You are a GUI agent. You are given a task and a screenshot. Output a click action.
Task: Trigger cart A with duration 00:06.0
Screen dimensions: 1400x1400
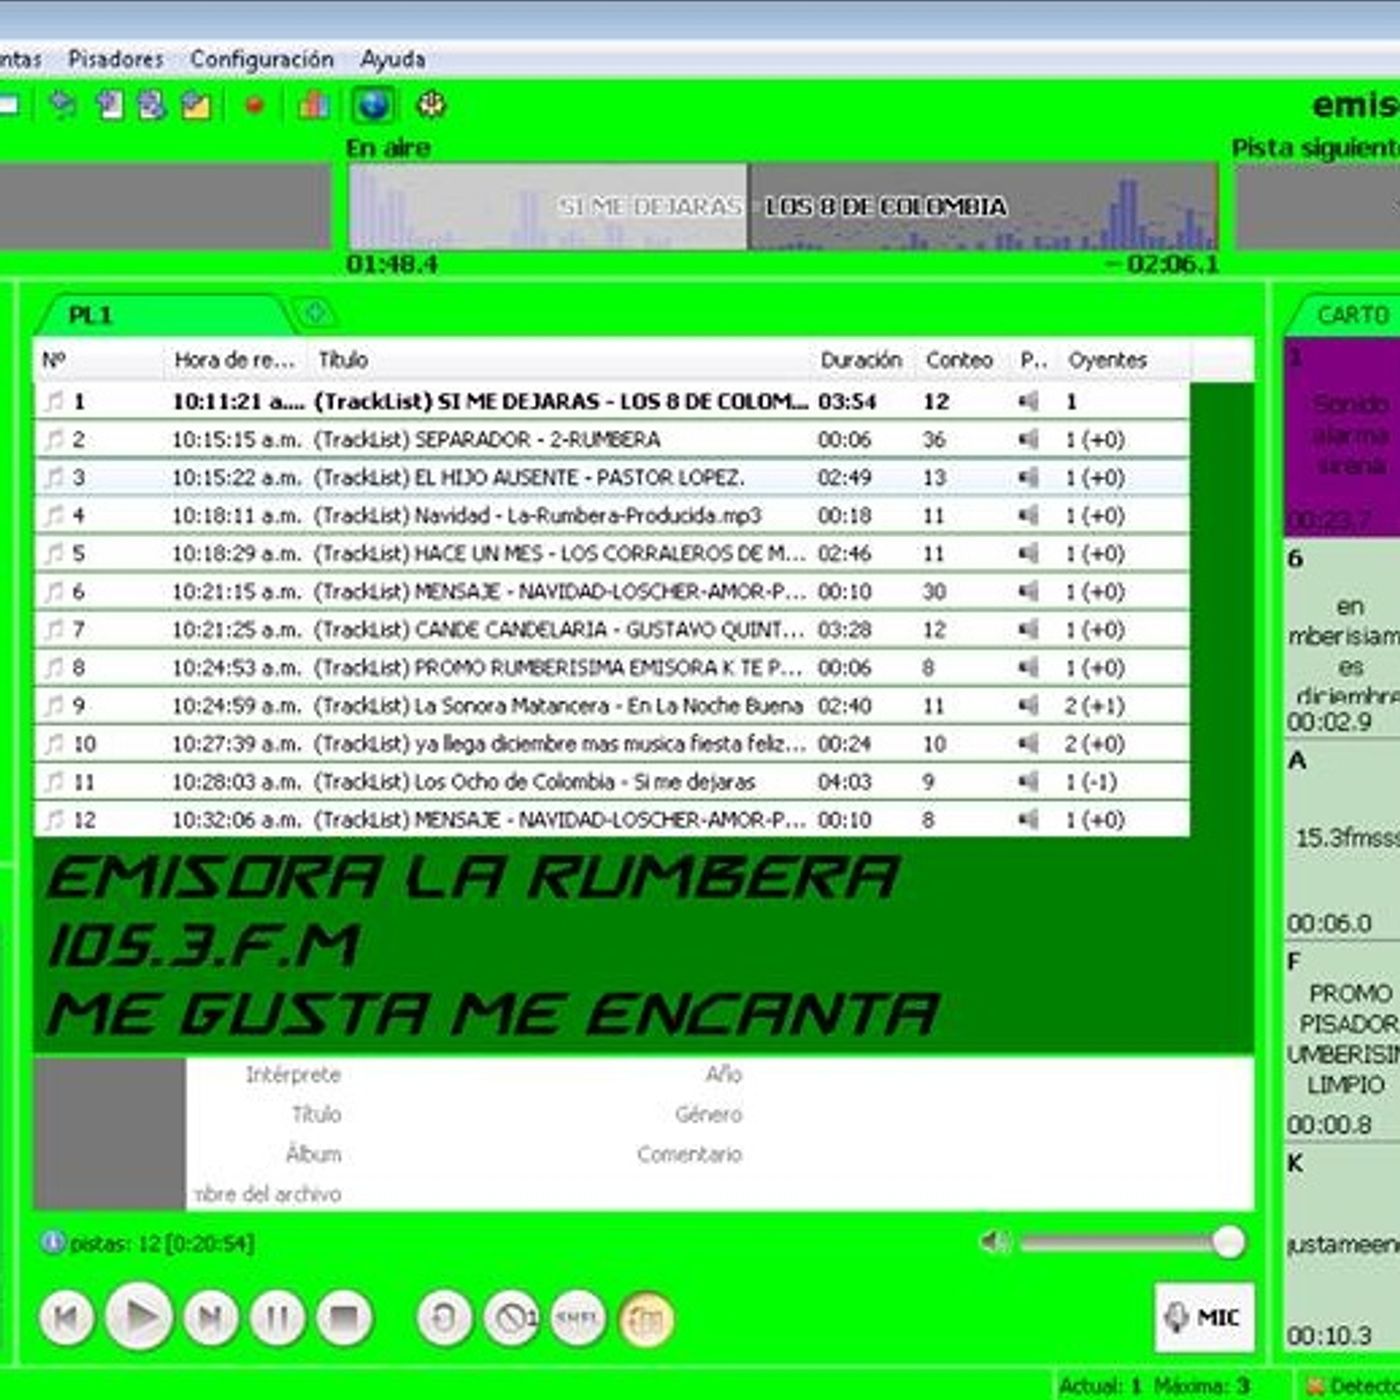(x=1343, y=841)
